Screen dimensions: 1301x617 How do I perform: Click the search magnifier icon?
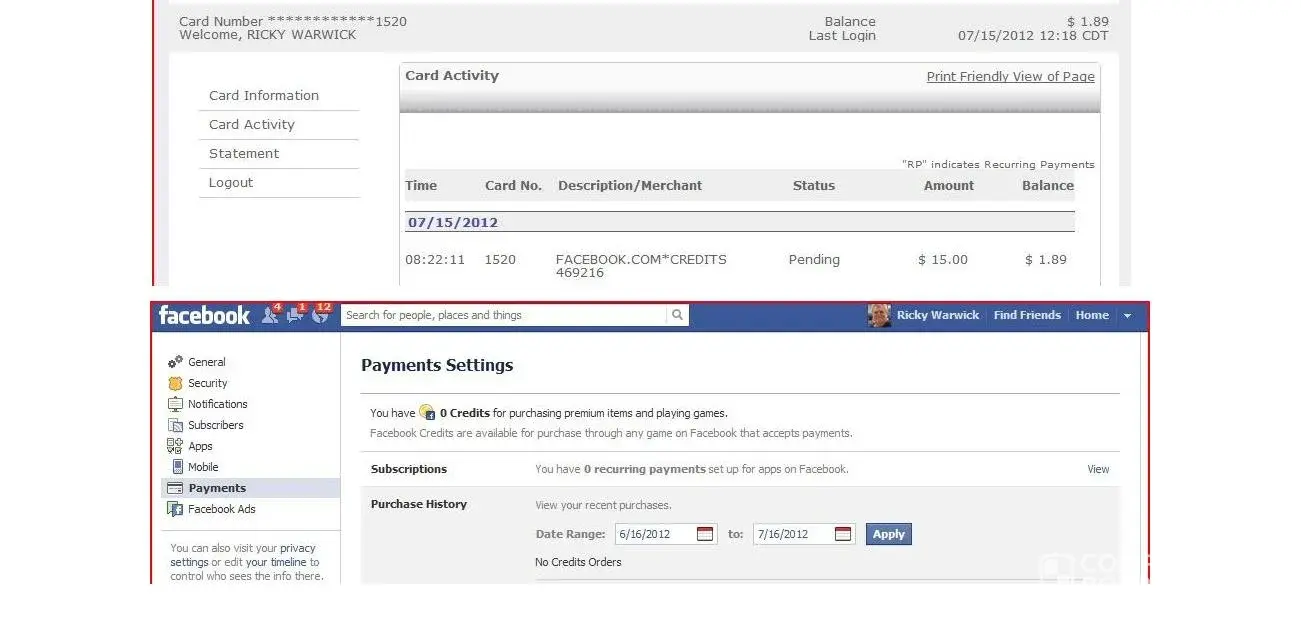677,315
